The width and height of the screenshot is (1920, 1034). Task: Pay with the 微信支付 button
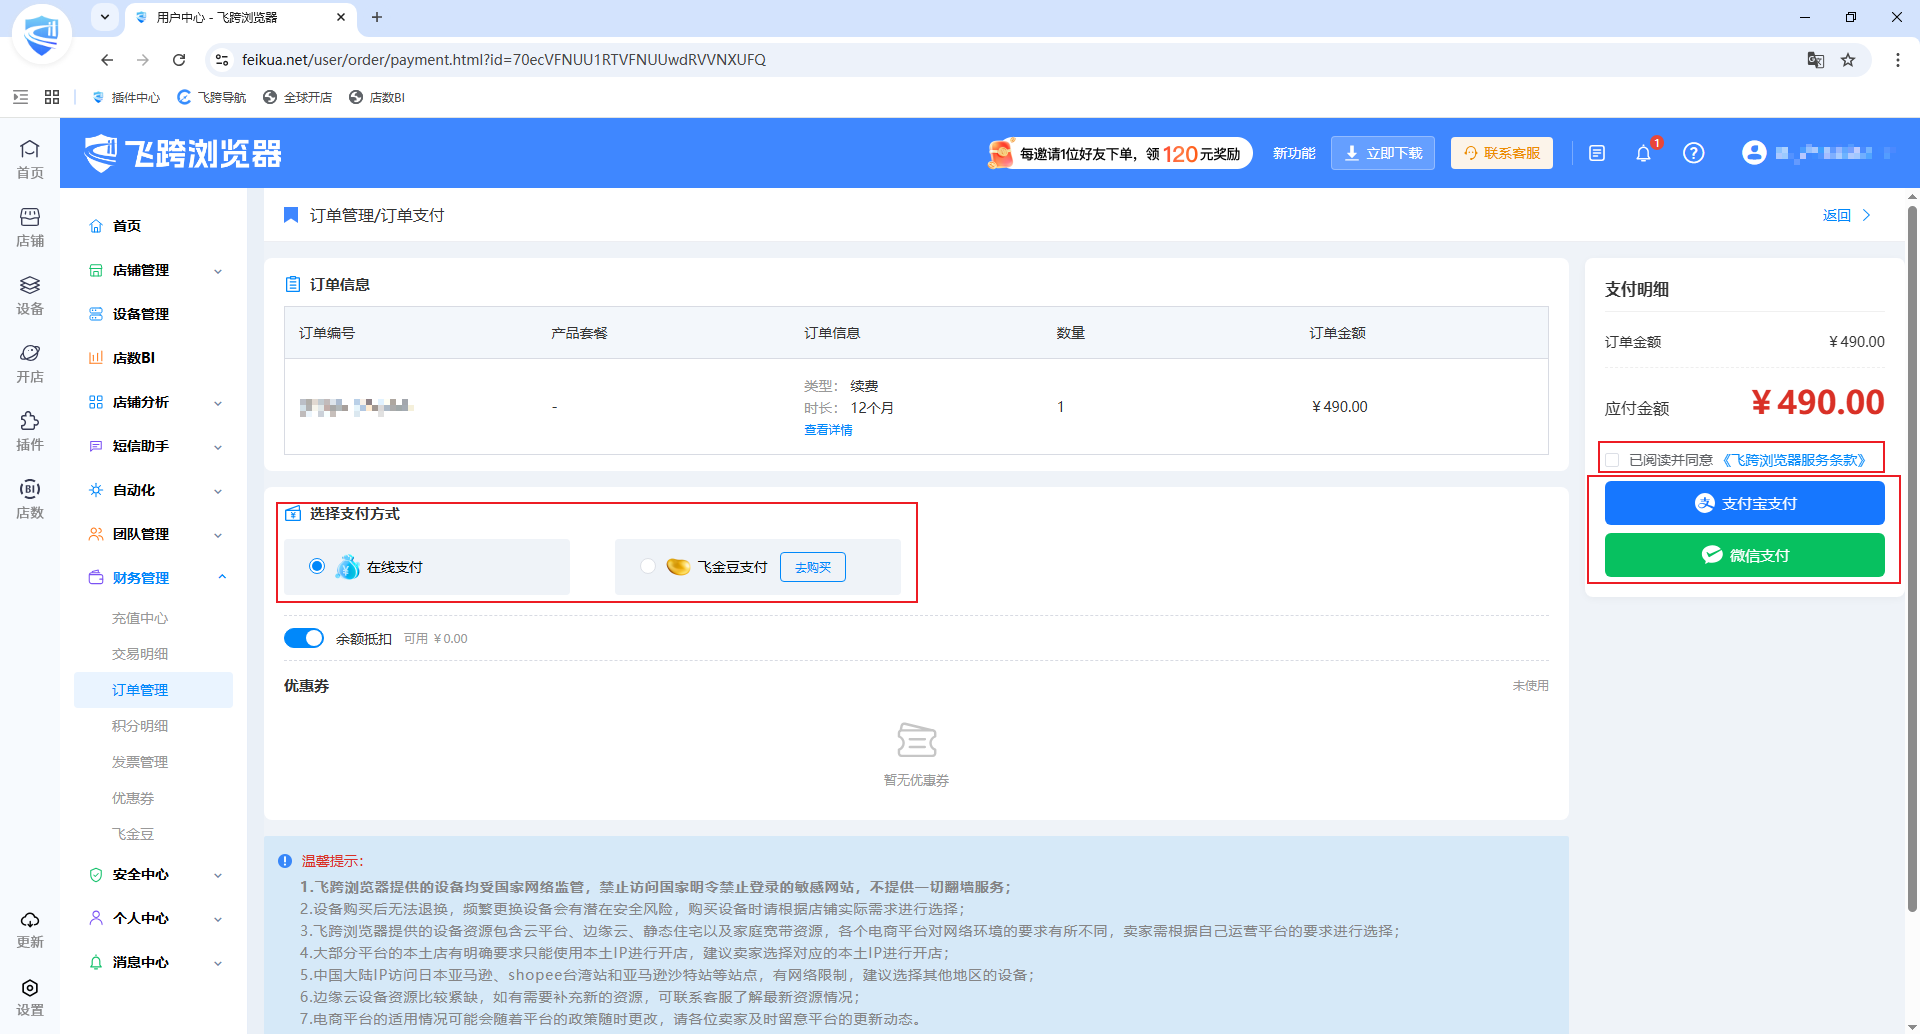pyautogui.click(x=1744, y=555)
